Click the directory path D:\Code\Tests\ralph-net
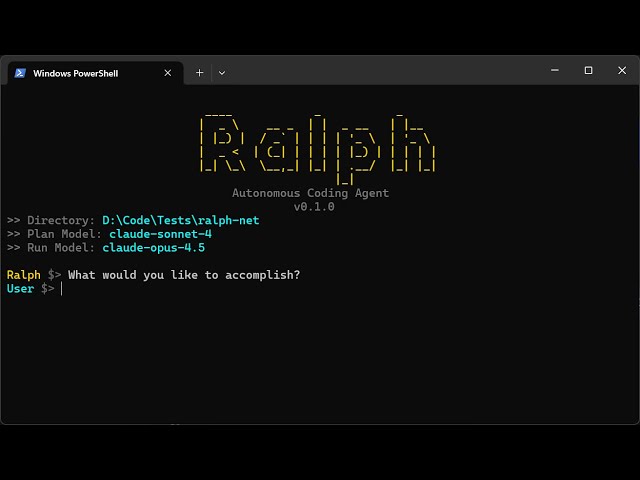 (x=180, y=220)
